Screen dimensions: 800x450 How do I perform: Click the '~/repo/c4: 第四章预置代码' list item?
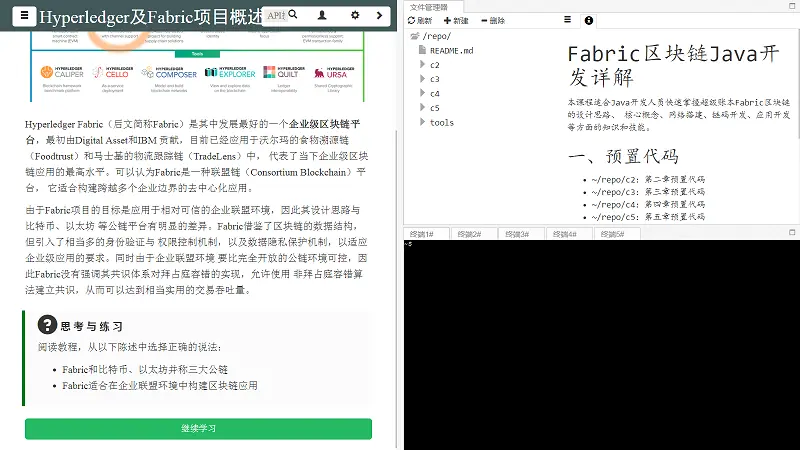[x=648, y=205]
